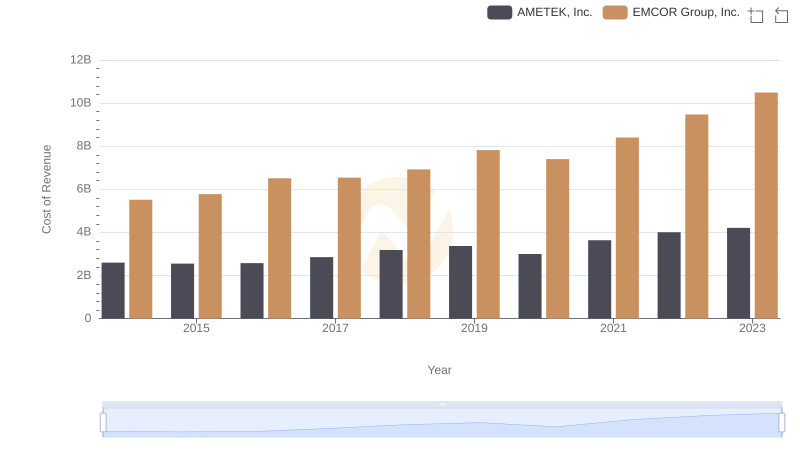Click the 2015 x-axis label
800x461 pixels.
pyautogui.click(x=196, y=328)
